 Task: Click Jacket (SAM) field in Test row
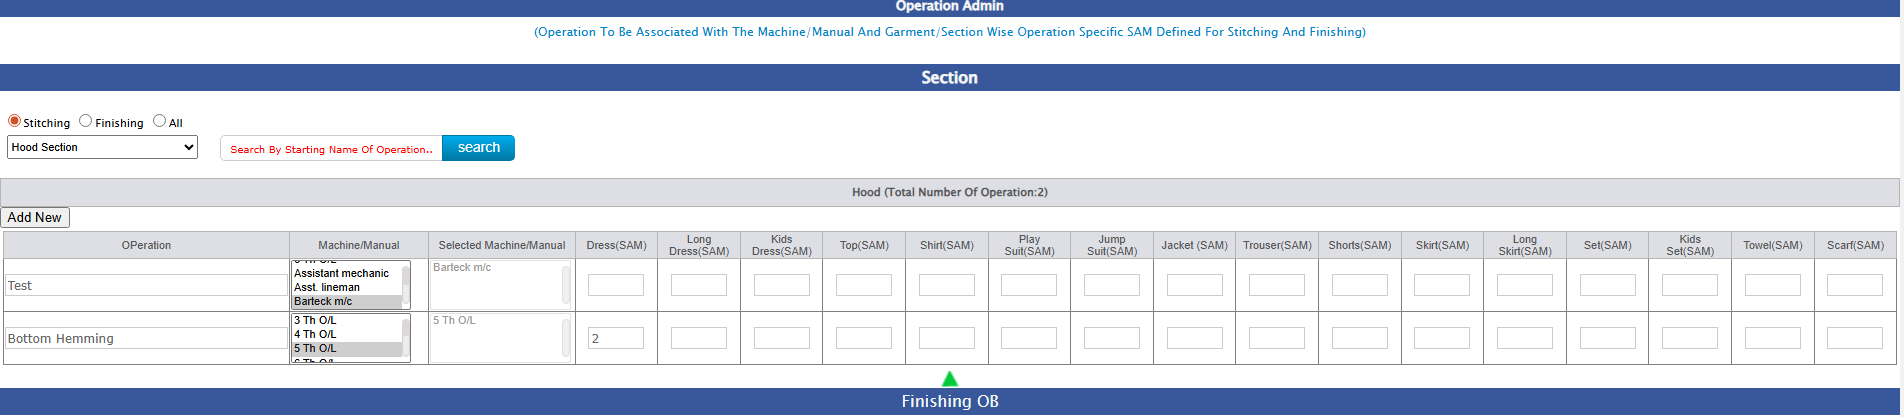[1195, 285]
